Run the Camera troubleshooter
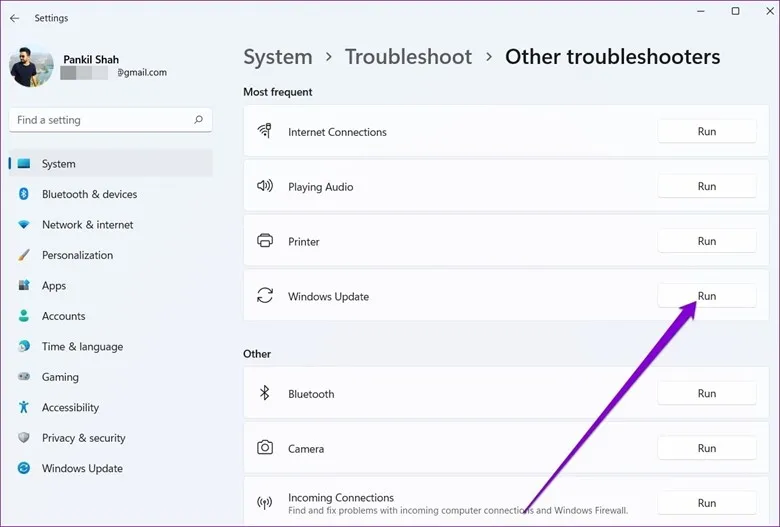Image resolution: width=780 pixels, height=527 pixels. (706, 448)
